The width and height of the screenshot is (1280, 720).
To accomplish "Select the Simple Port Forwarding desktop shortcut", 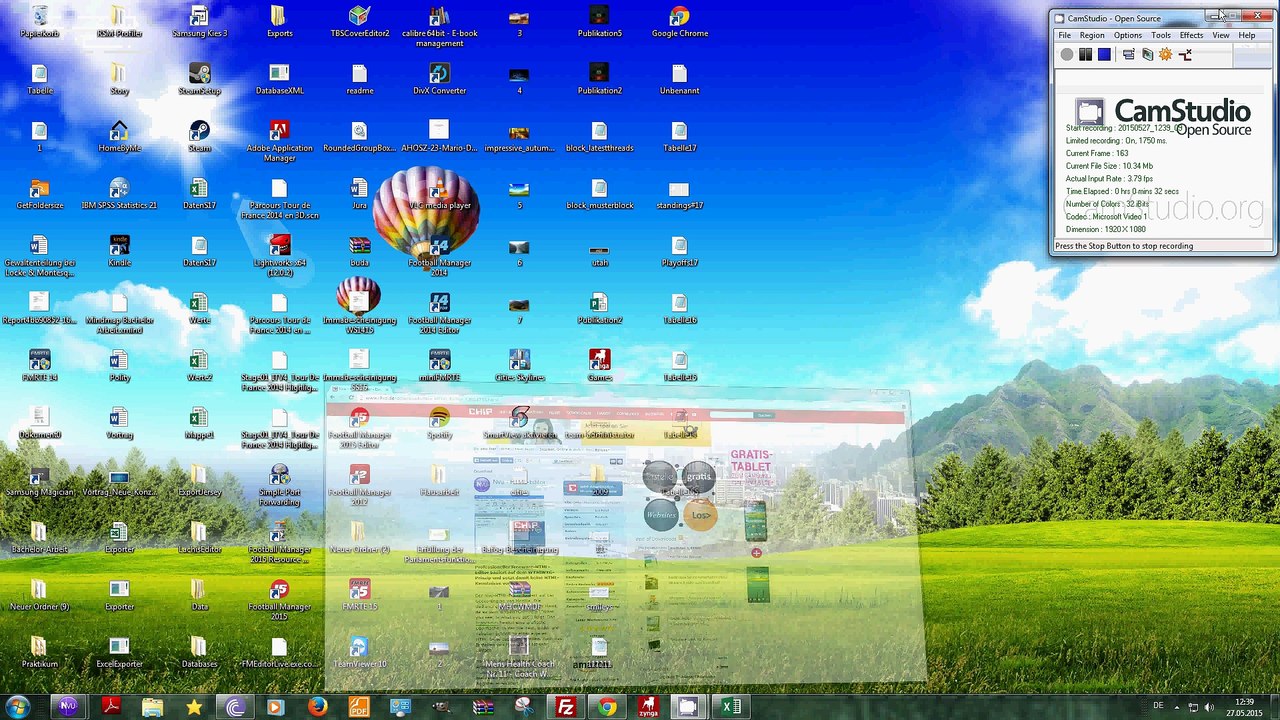I will [279, 485].
